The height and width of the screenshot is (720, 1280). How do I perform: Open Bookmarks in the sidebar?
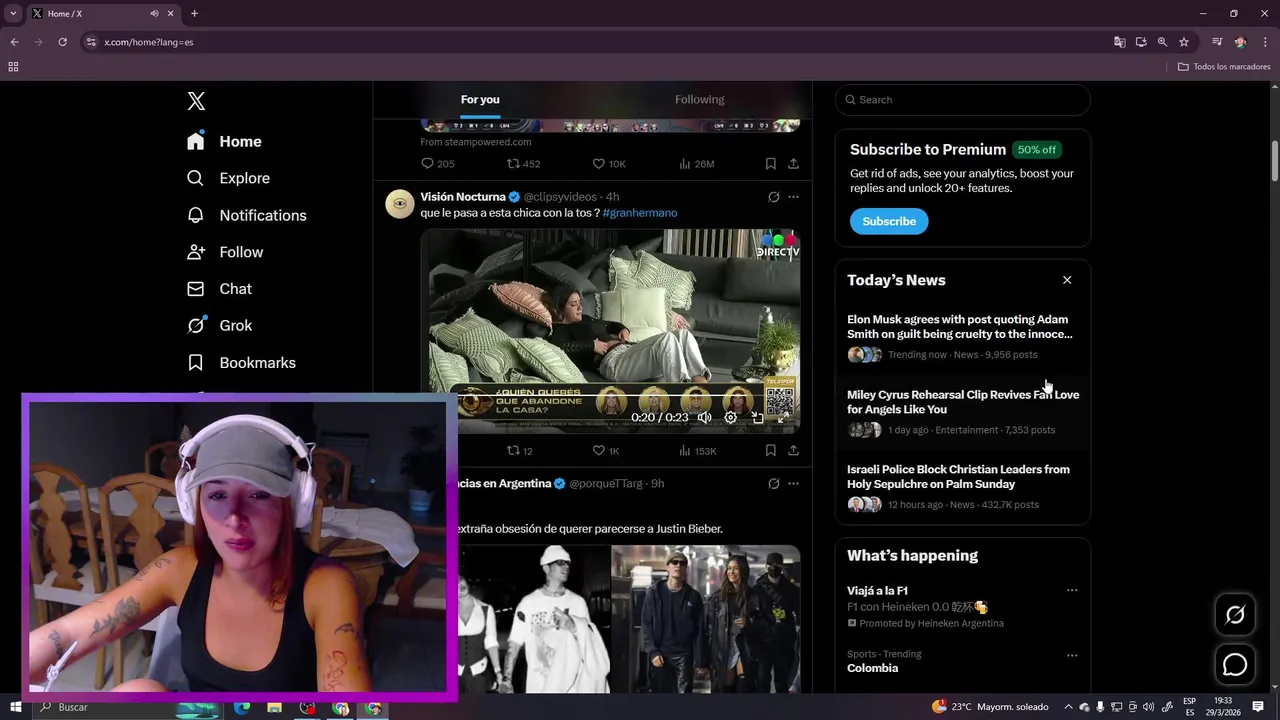point(240,363)
